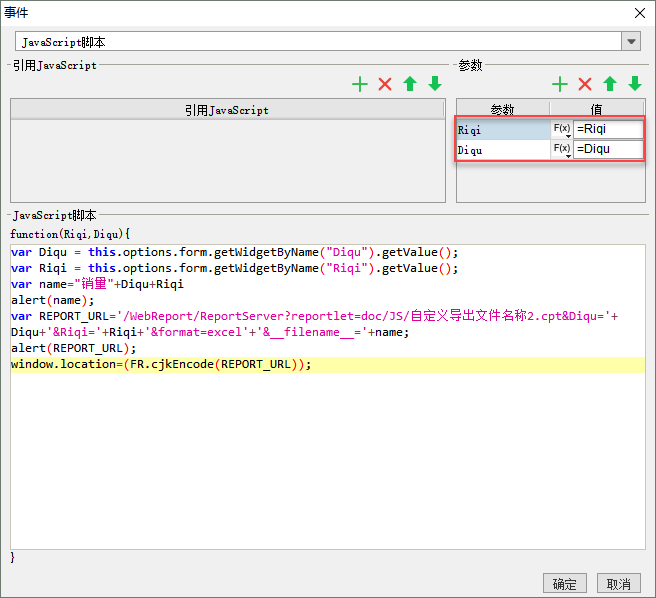This screenshot has width=656, height=598.
Task: Remove the selected parameter
Action: pyautogui.click(x=585, y=84)
